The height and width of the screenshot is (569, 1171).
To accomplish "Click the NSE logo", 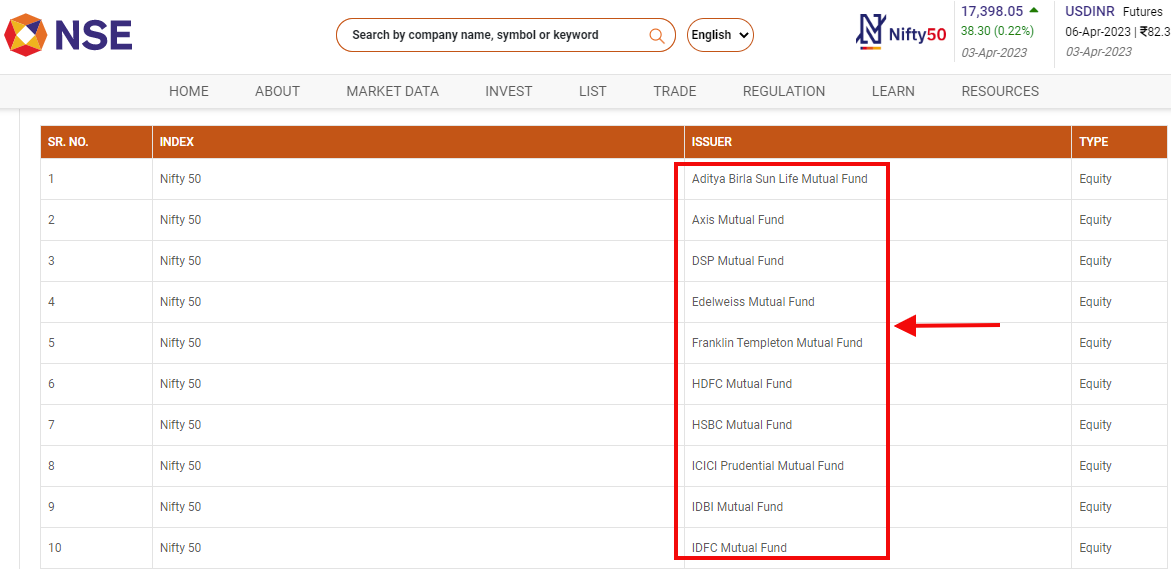I will pos(69,35).
